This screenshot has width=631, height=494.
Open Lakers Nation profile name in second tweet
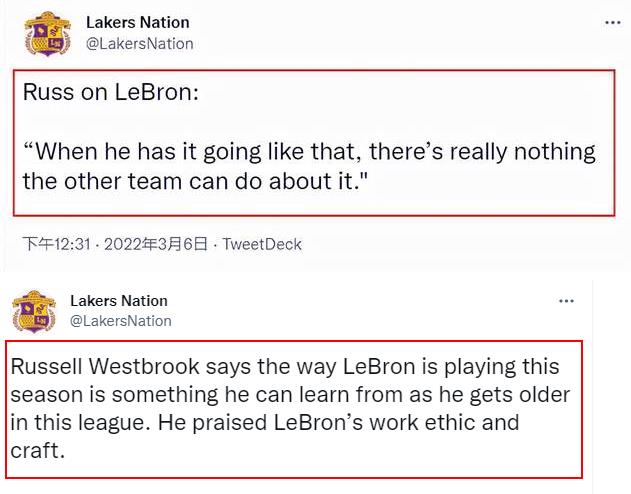point(119,301)
